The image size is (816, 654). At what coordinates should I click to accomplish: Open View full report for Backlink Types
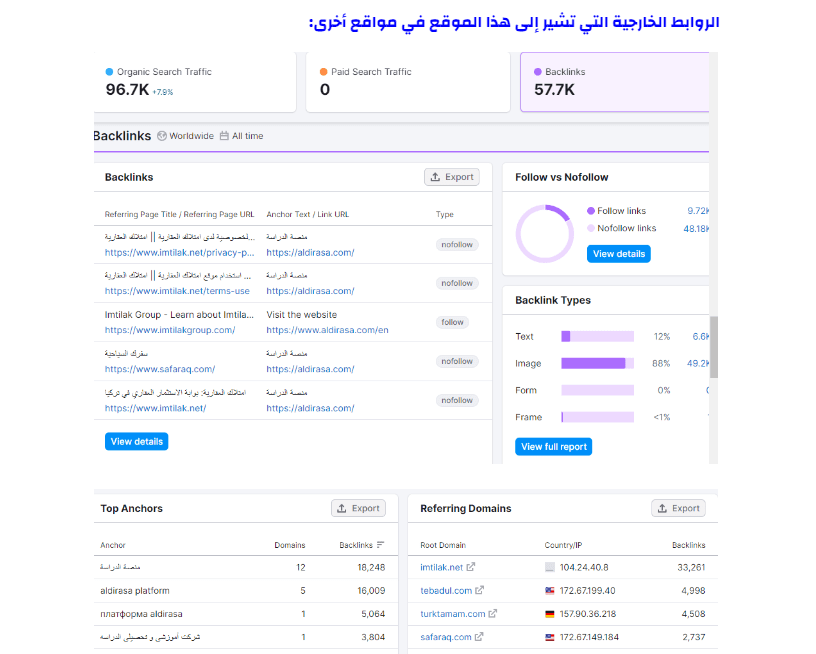coord(554,446)
